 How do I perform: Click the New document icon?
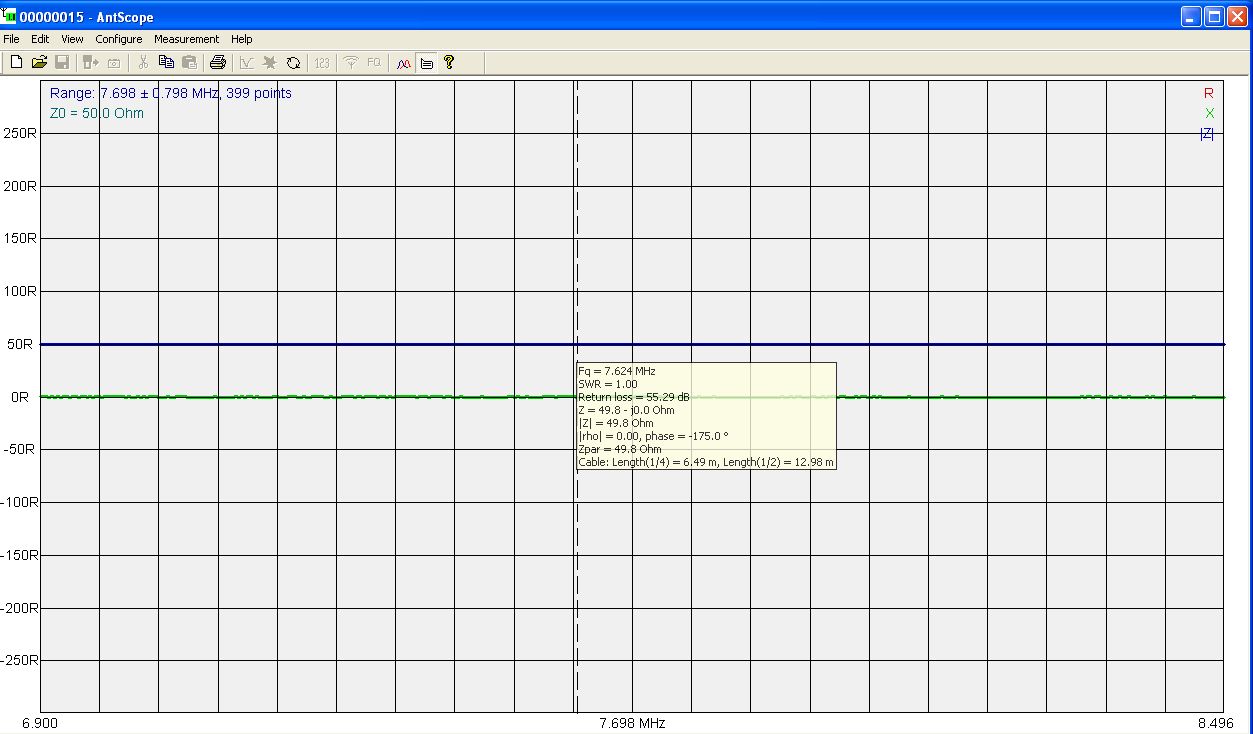coord(16,62)
